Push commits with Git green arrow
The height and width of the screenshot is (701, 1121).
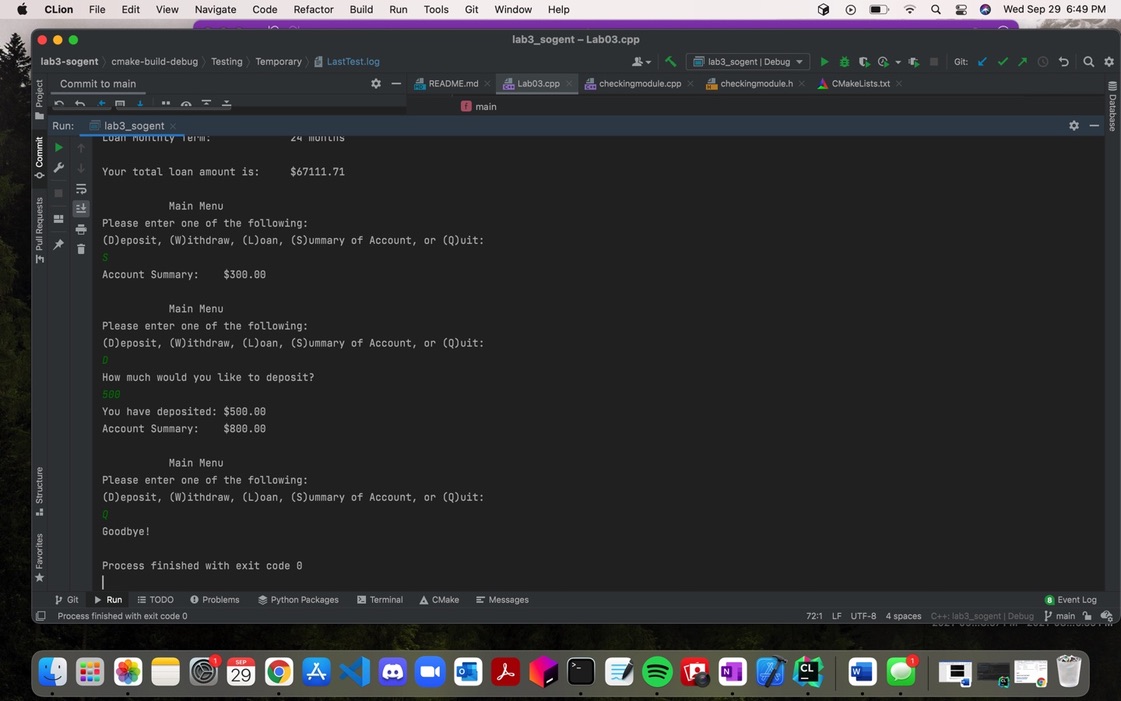[1022, 61]
